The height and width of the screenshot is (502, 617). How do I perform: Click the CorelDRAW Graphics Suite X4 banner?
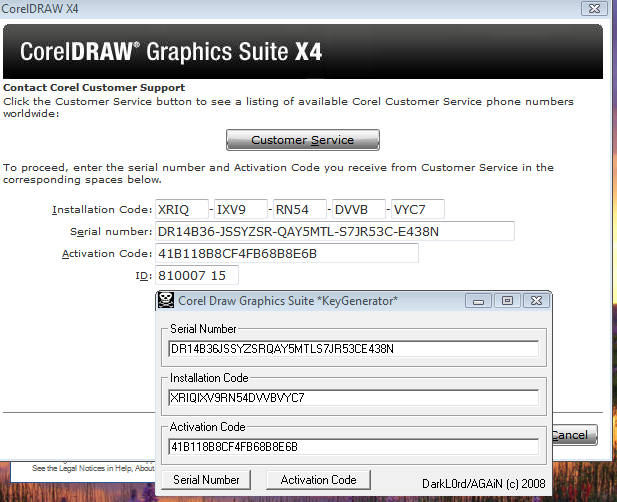pos(303,52)
